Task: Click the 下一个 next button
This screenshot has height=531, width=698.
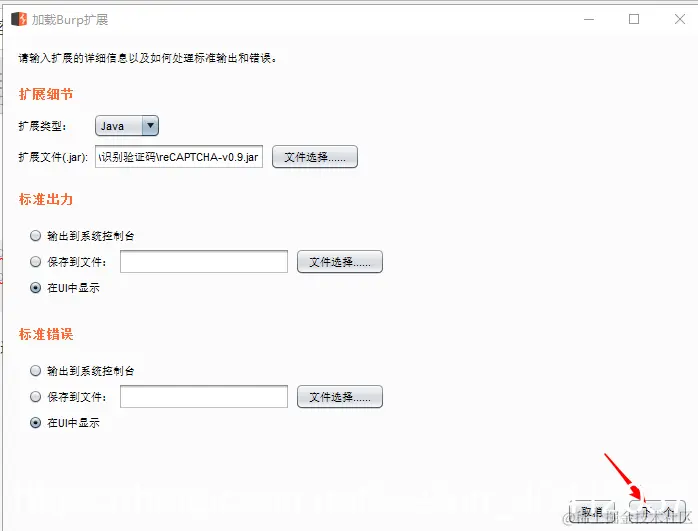Action: click(x=657, y=512)
